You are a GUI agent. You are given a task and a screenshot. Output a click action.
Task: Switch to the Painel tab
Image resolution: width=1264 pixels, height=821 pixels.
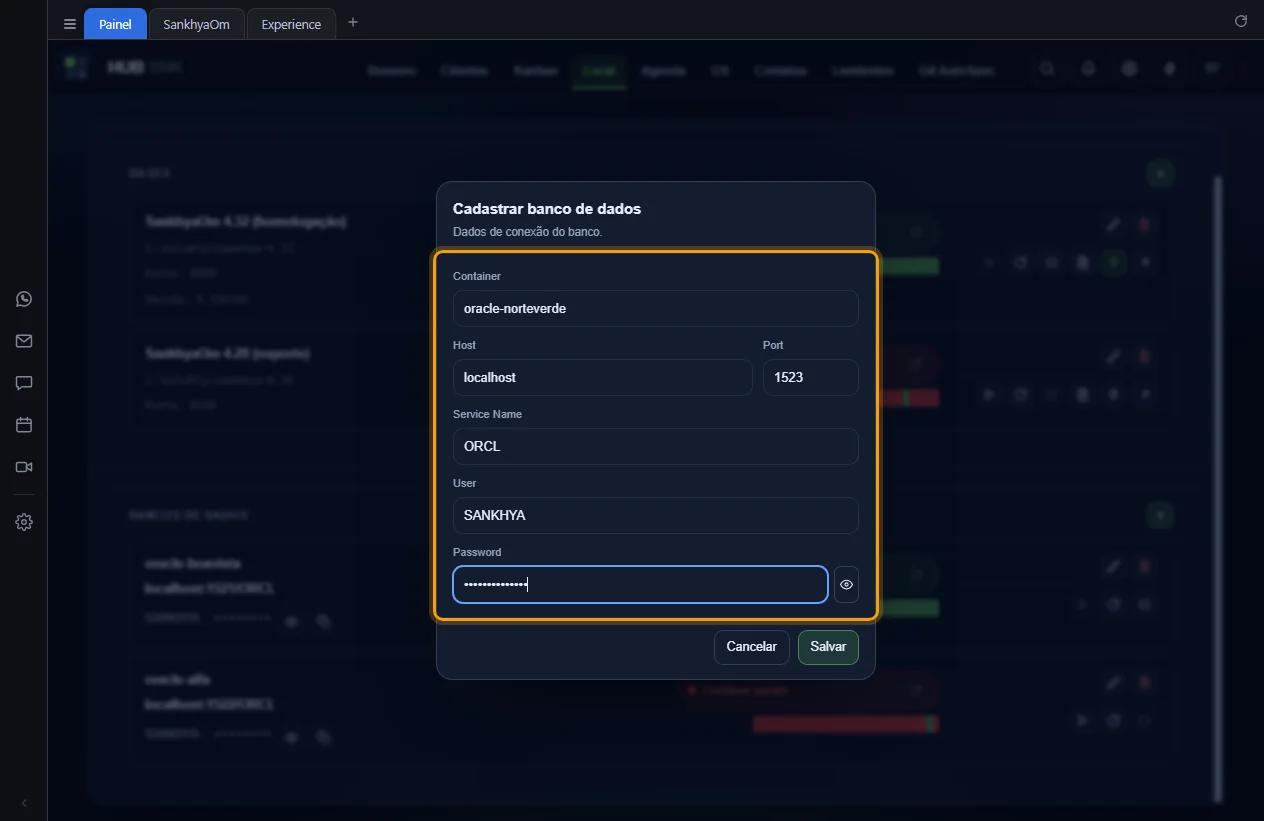click(x=115, y=24)
